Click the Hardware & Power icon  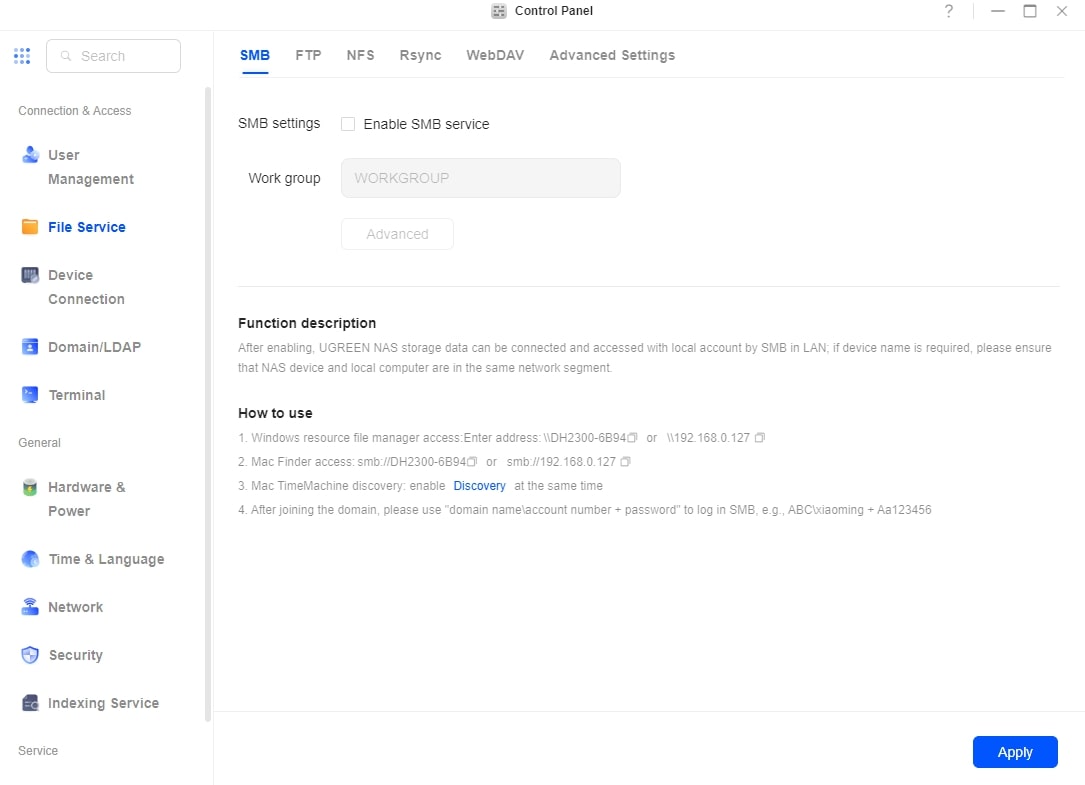30,487
